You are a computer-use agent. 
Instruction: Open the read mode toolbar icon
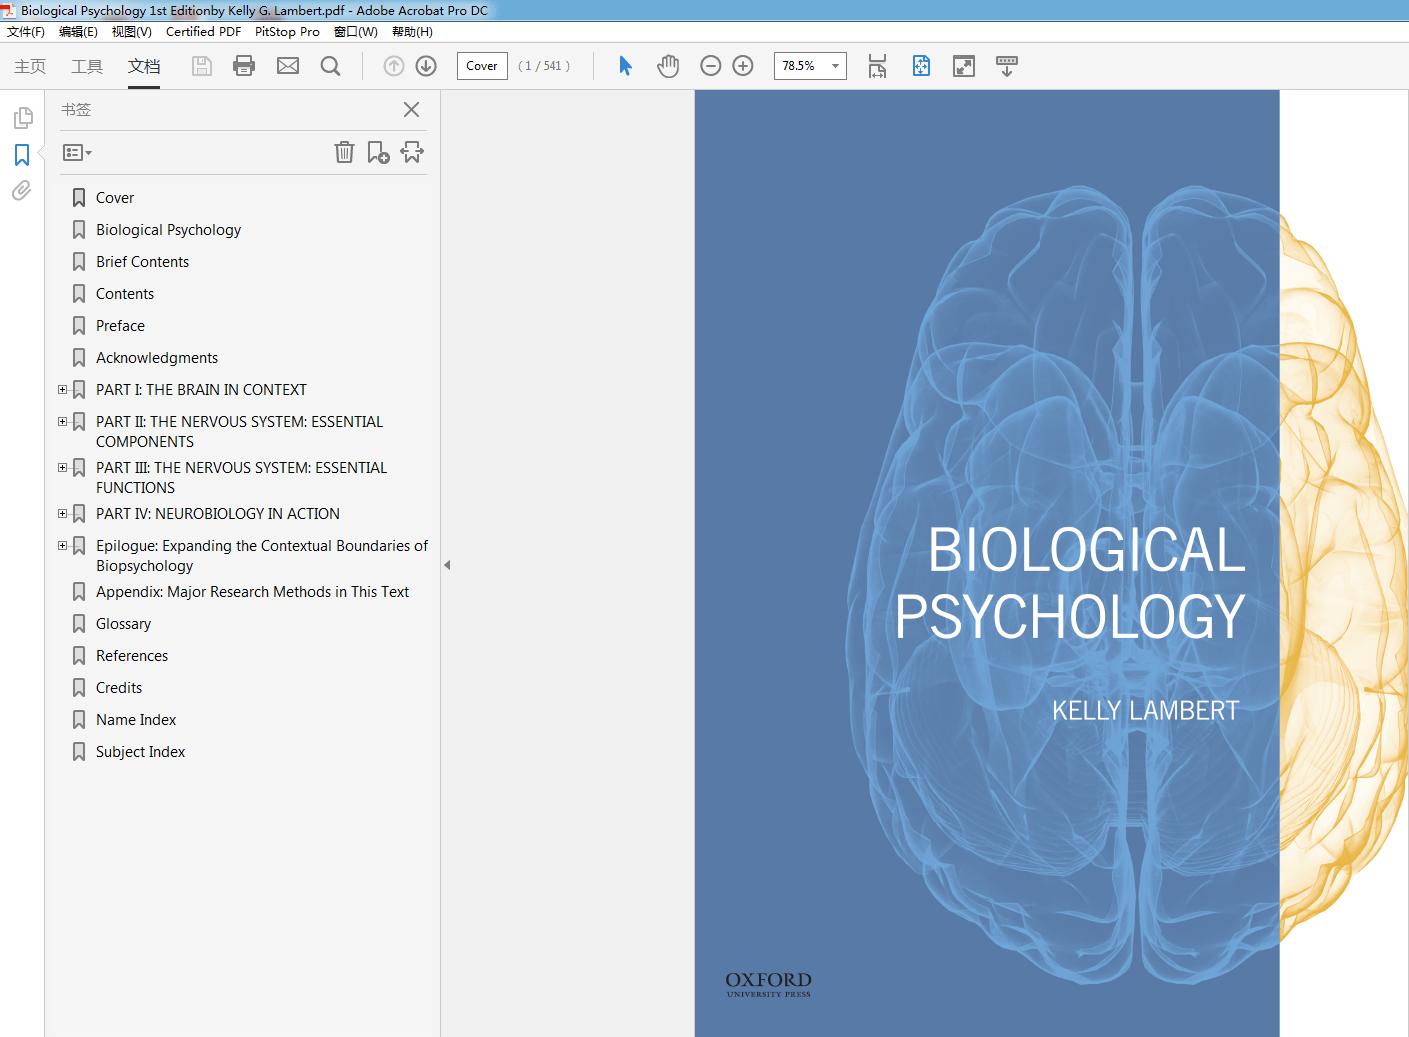pyautogui.click(x=1007, y=66)
